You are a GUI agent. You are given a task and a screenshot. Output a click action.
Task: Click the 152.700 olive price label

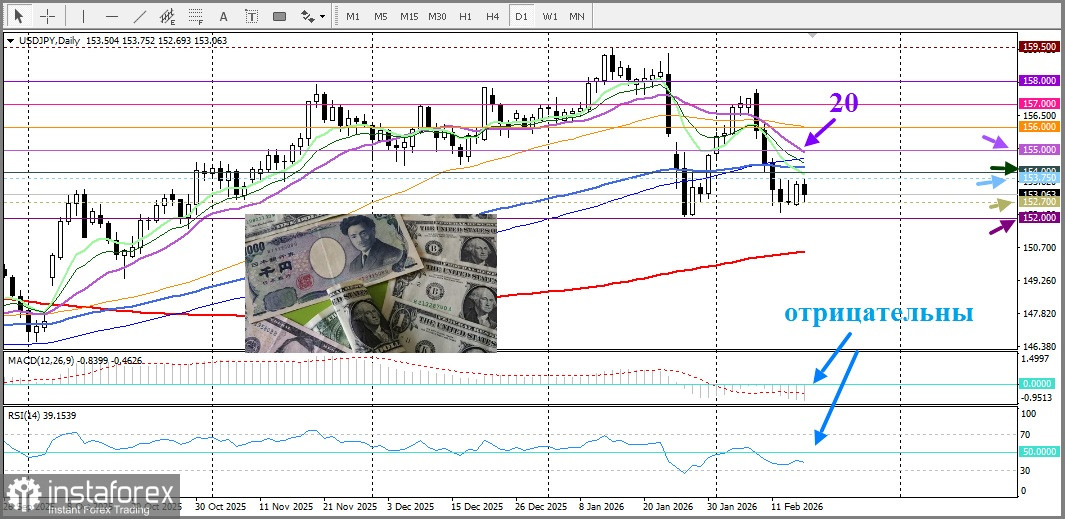(1039, 202)
